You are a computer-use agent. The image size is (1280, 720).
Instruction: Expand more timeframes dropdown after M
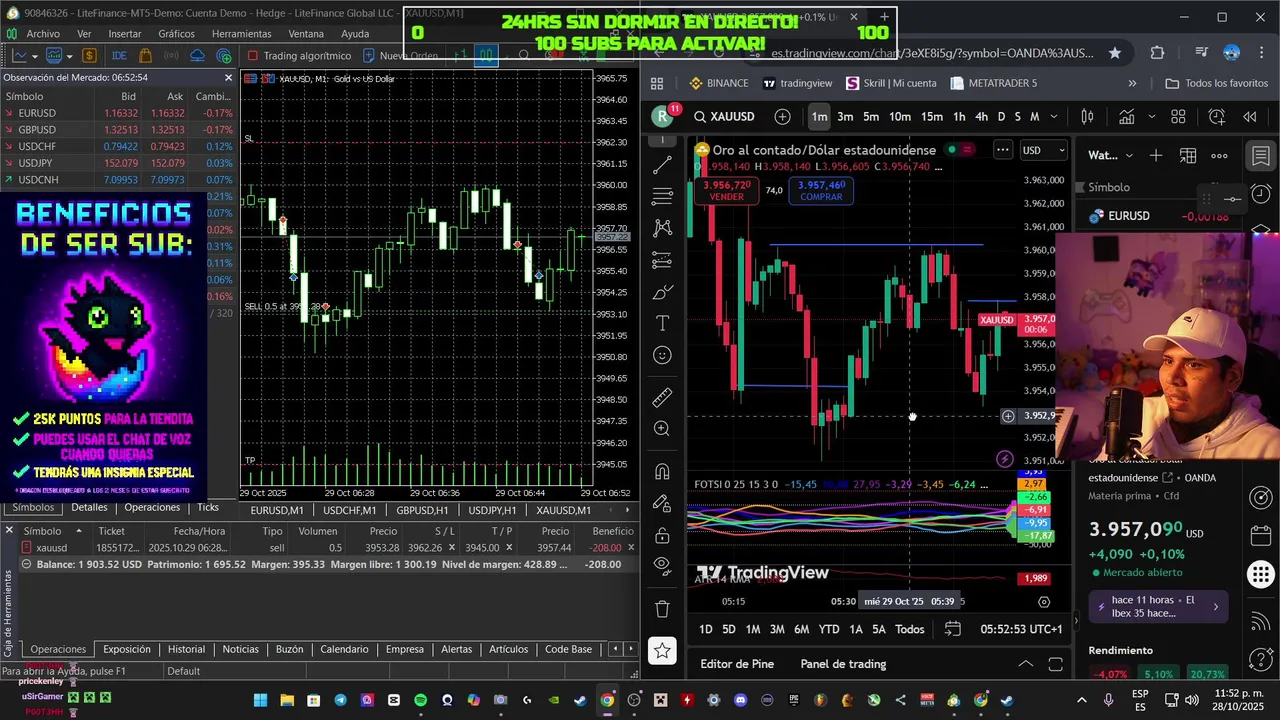pyautogui.click(x=1052, y=117)
